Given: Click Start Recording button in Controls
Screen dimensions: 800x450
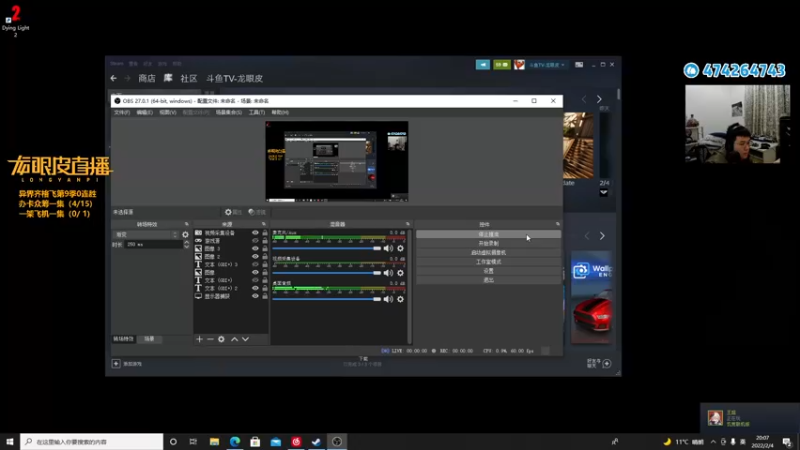Looking at the screenshot, I should click(x=488, y=243).
